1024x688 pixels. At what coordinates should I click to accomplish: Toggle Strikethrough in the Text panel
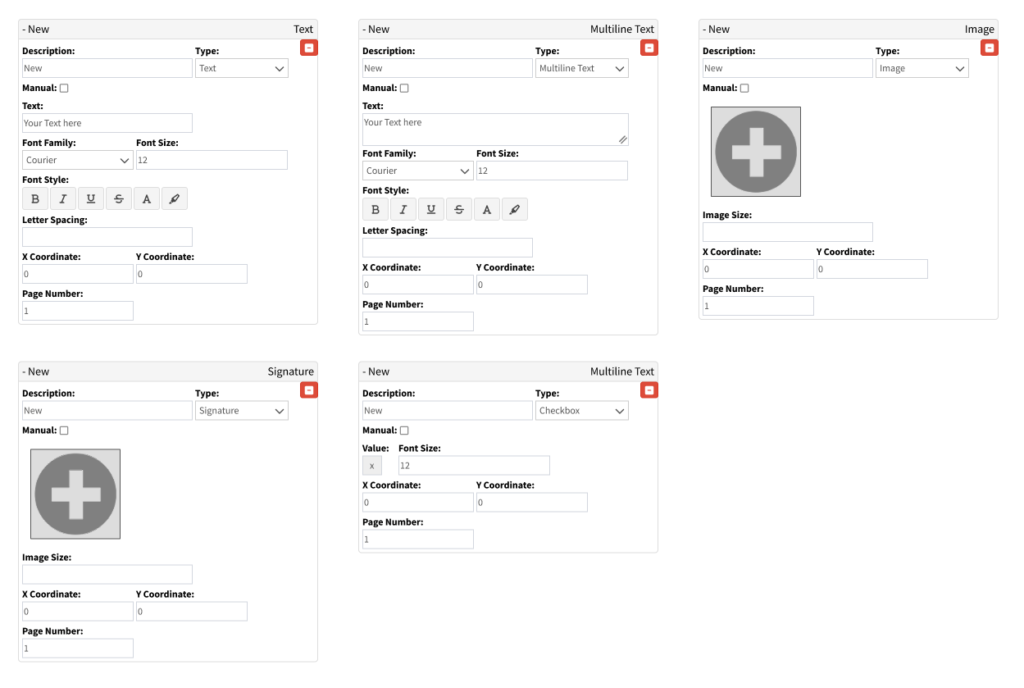[119, 199]
